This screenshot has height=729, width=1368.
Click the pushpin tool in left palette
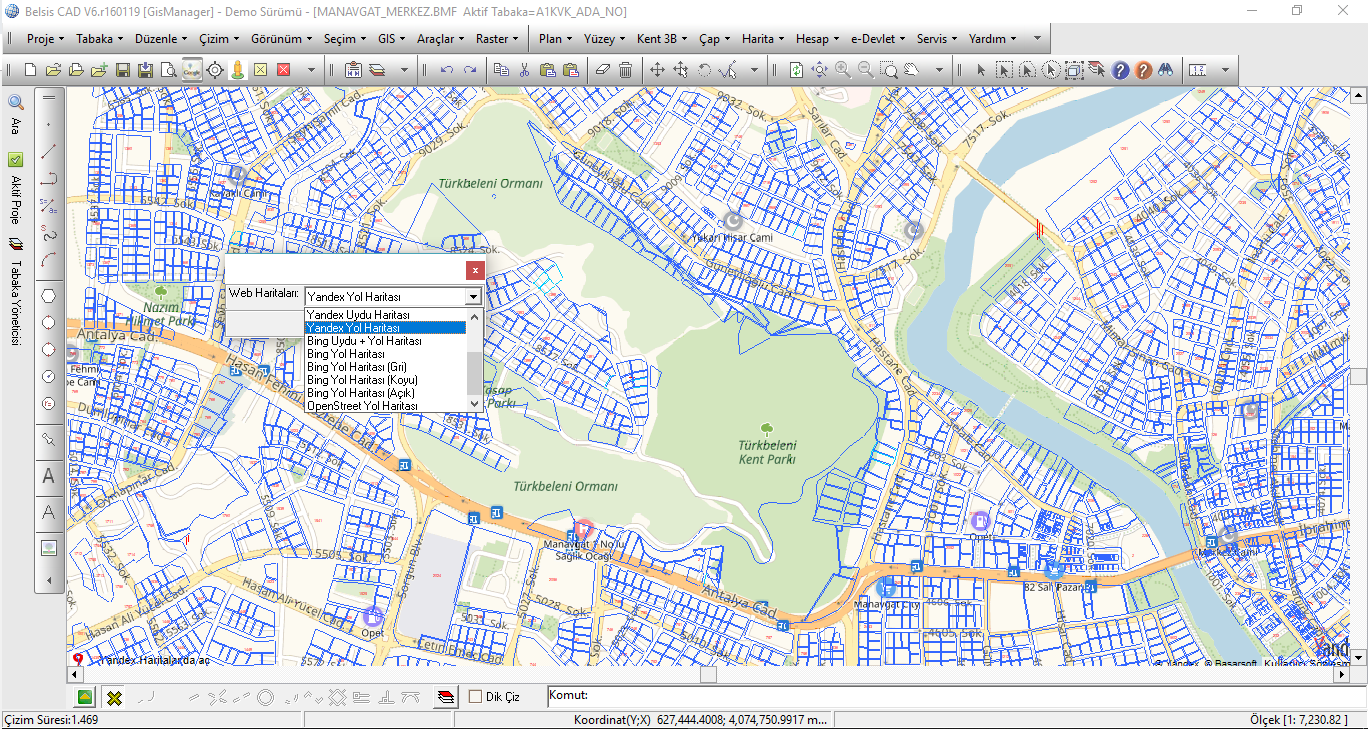pyautogui.click(x=48, y=439)
